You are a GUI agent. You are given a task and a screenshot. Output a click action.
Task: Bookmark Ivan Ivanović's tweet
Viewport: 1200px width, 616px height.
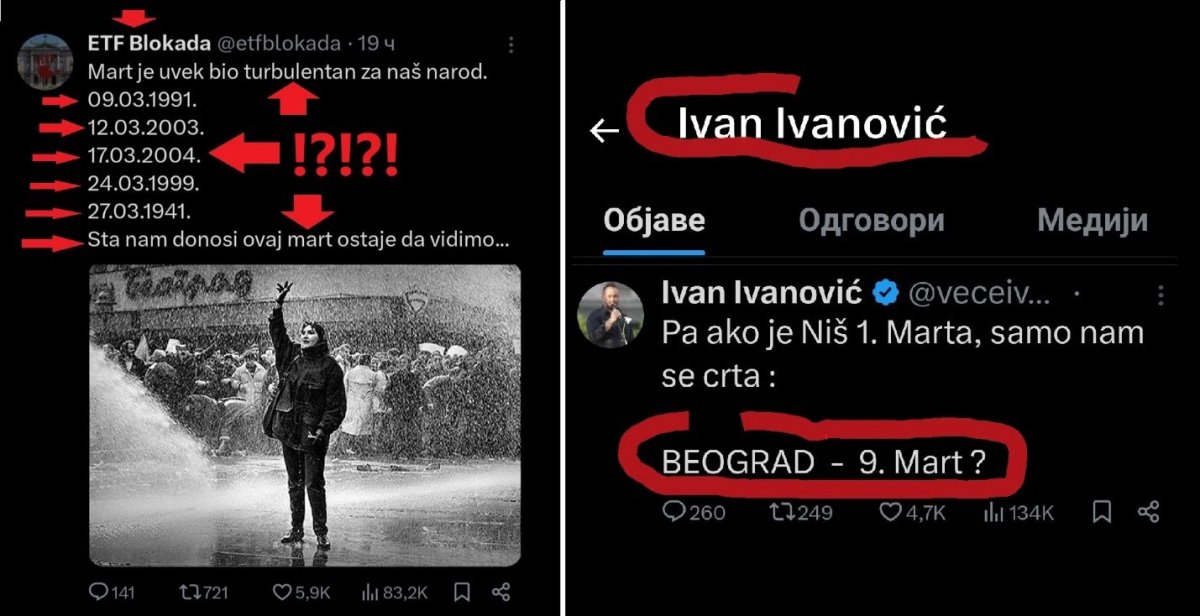[1101, 512]
